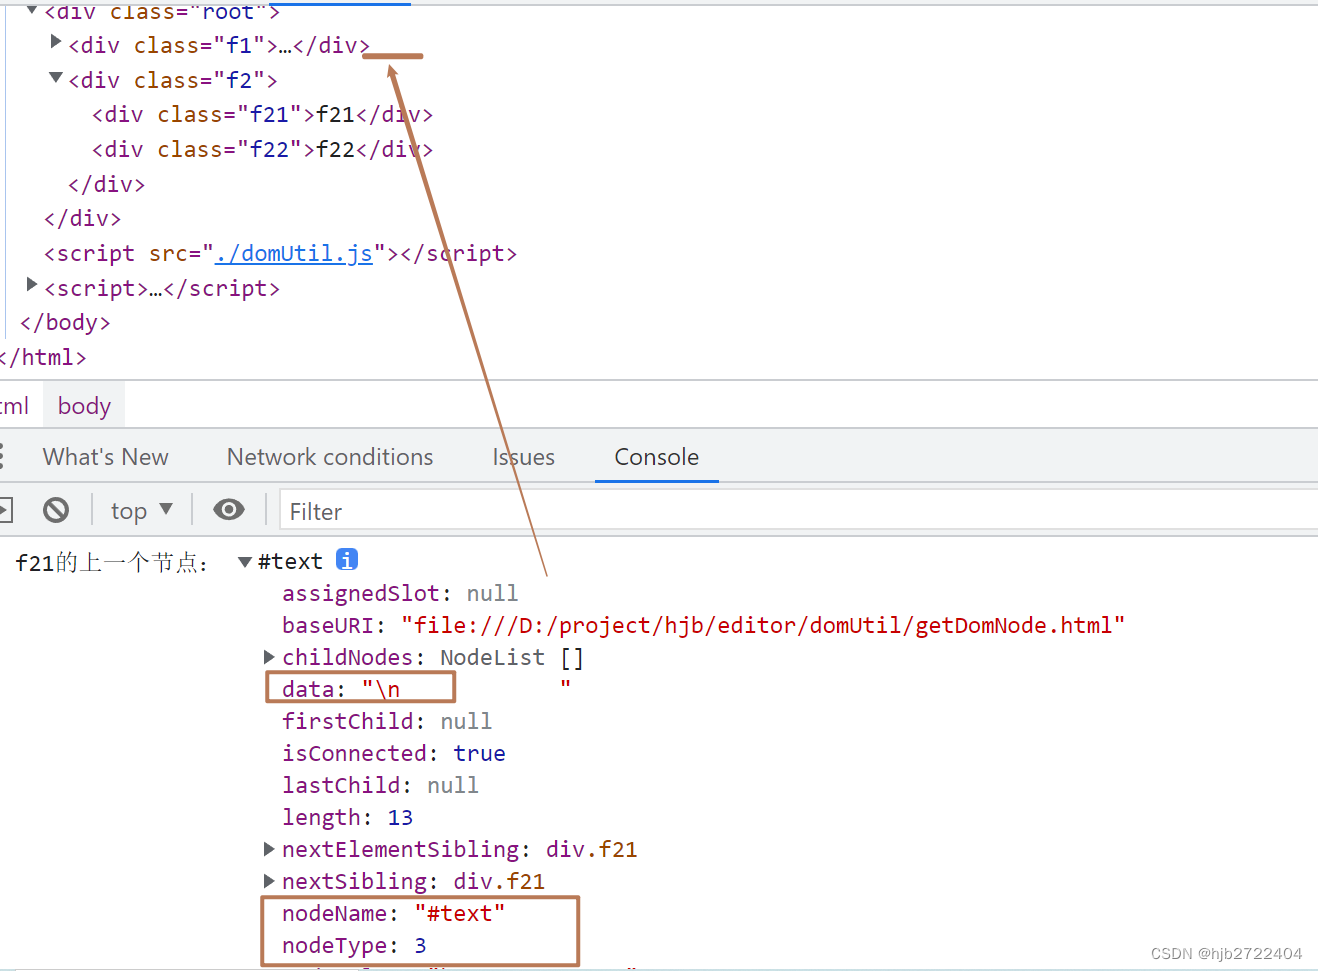Switch to the What's New tab

pos(106,457)
